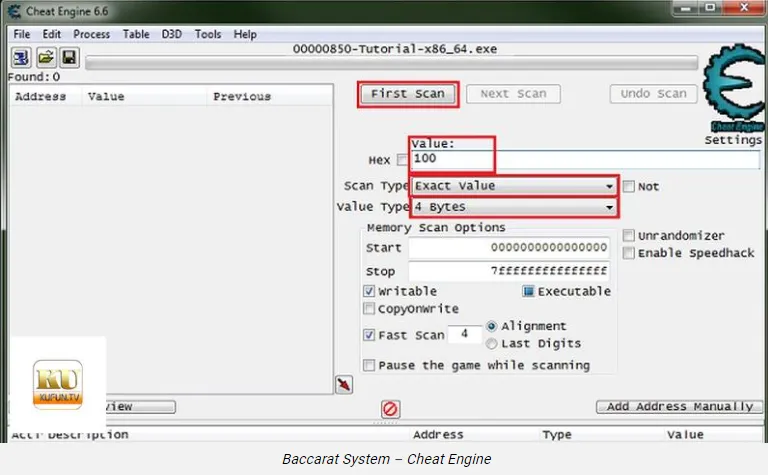Click the open file folder icon
Image resolution: width=768 pixels, height=475 pixels.
coord(46,58)
